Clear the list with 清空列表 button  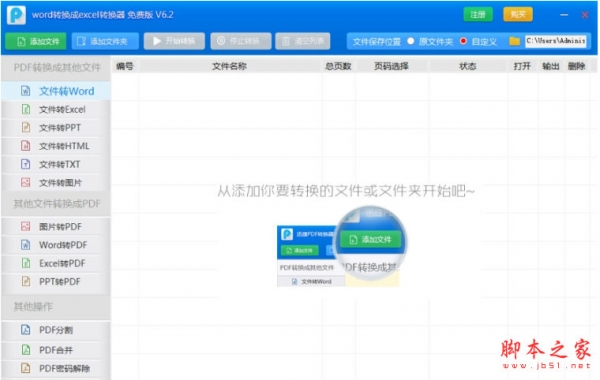[303, 41]
